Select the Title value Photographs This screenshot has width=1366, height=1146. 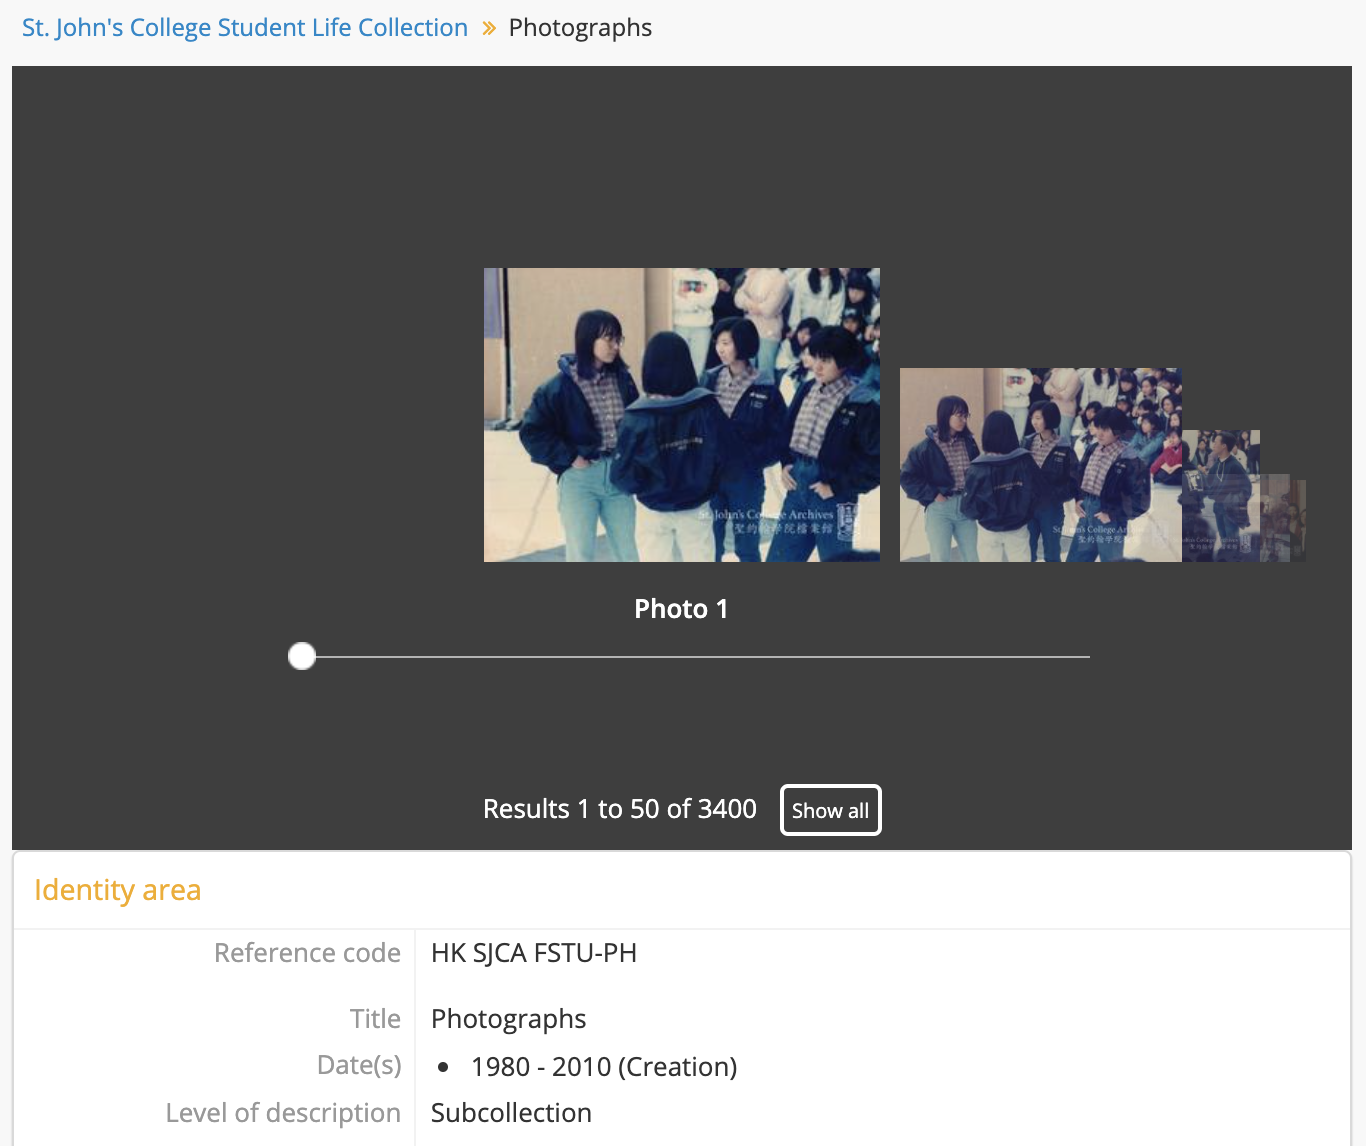tap(508, 1018)
